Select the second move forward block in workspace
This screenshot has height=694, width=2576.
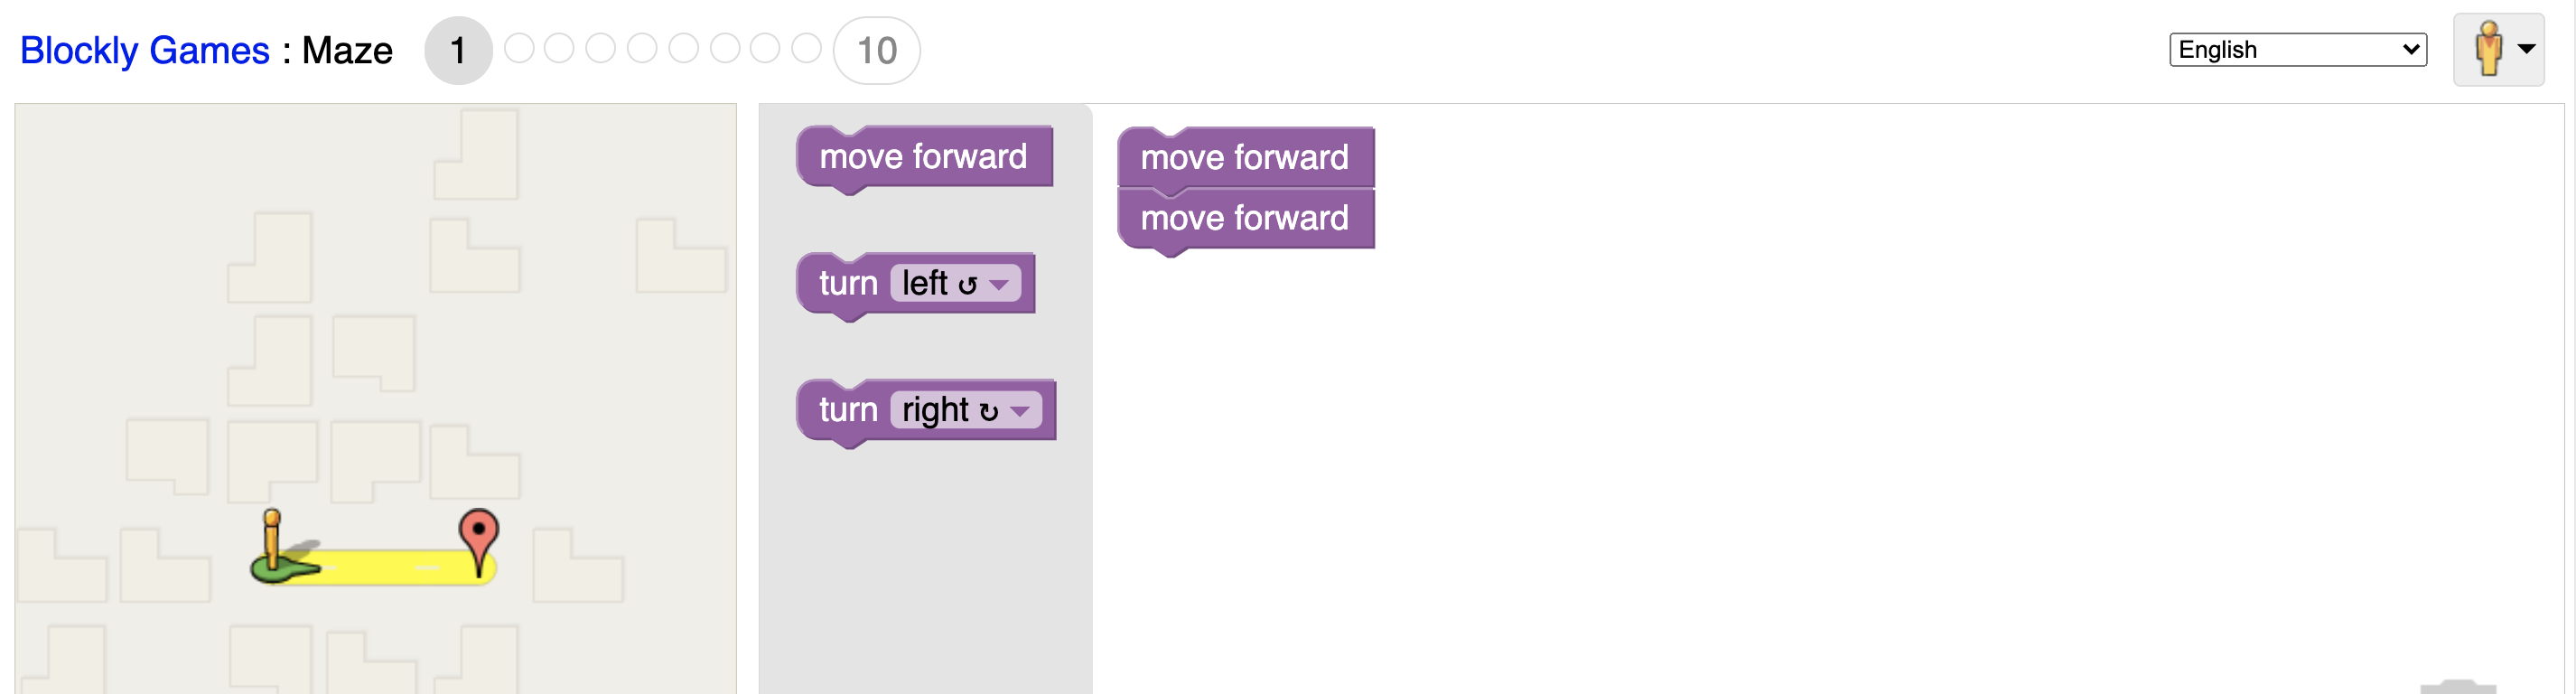[x=1246, y=219]
